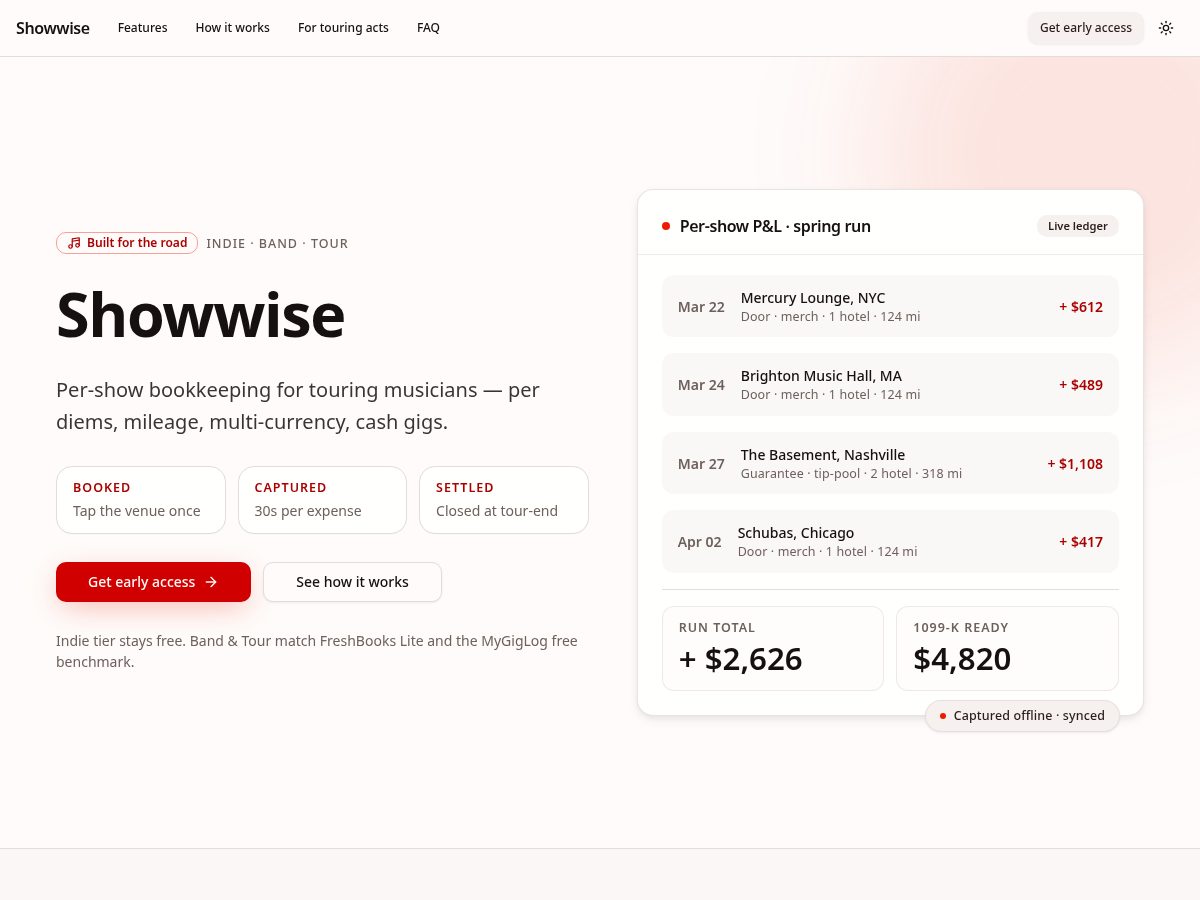This screenshot has width=1200, height=900.
Task: Toggle the light/dark theme sun icon
Action: pos(1166,28)
